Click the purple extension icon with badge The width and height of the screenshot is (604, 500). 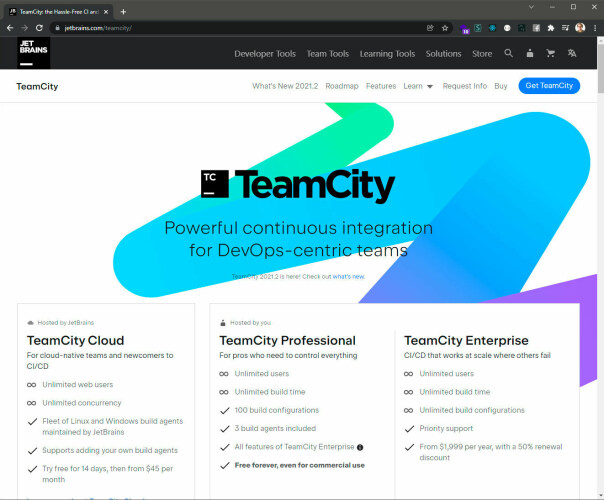click(464, 29)
